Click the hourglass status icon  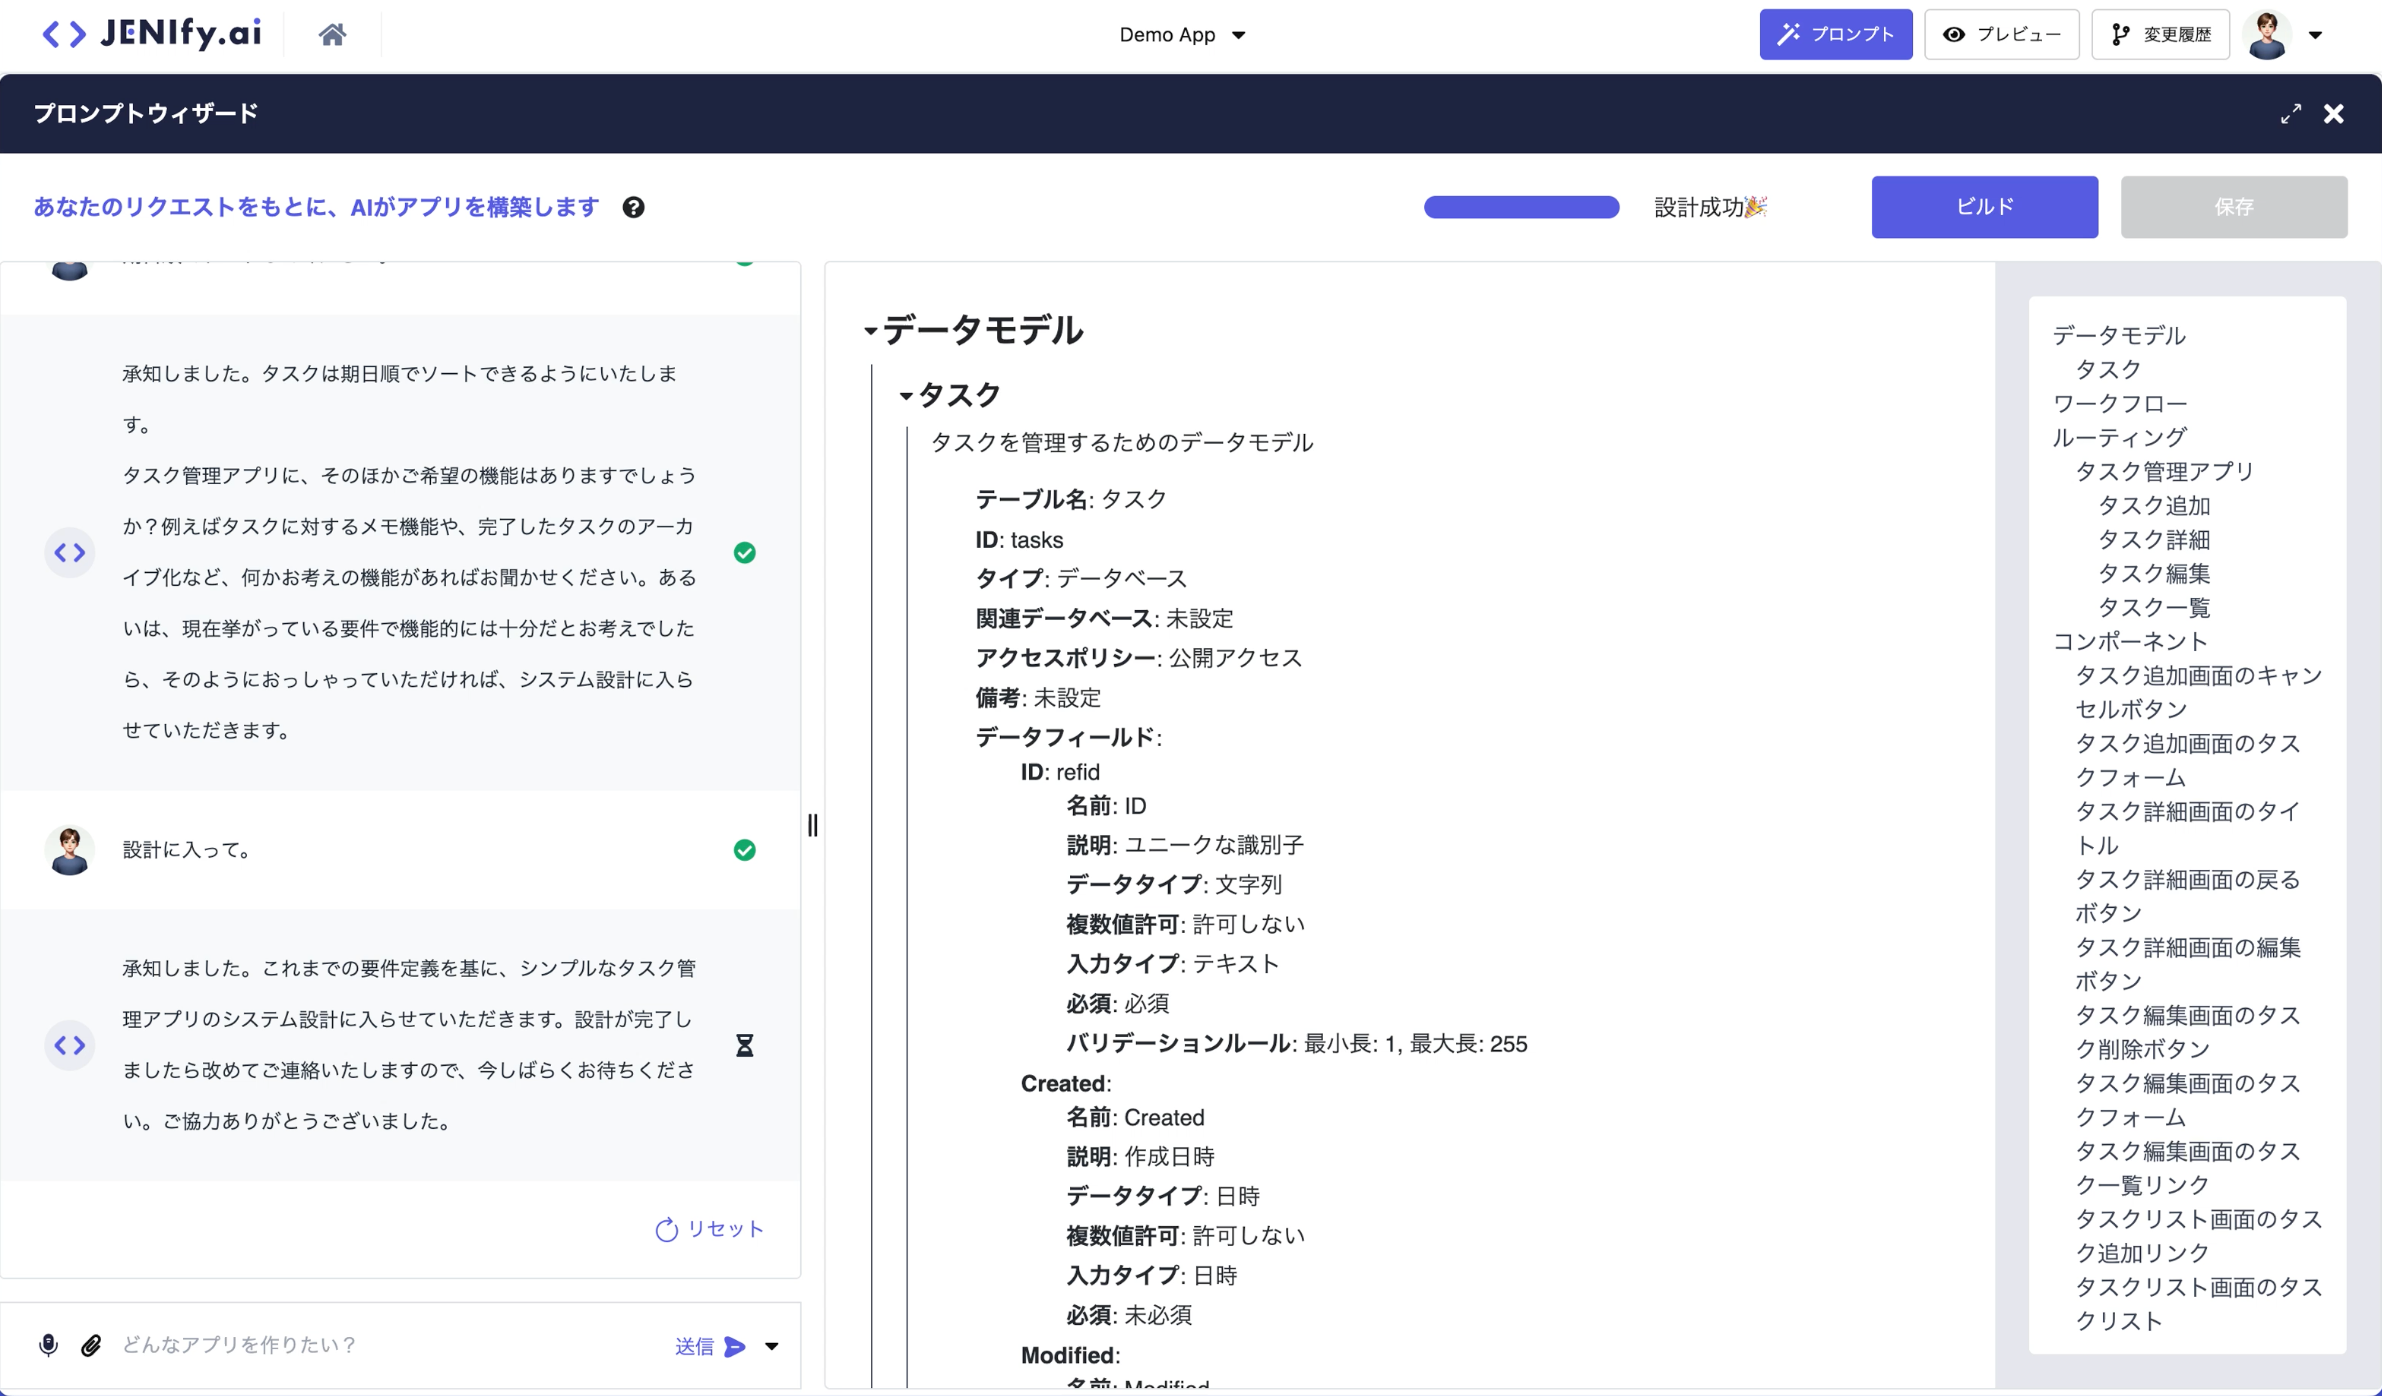[745, 1045]
